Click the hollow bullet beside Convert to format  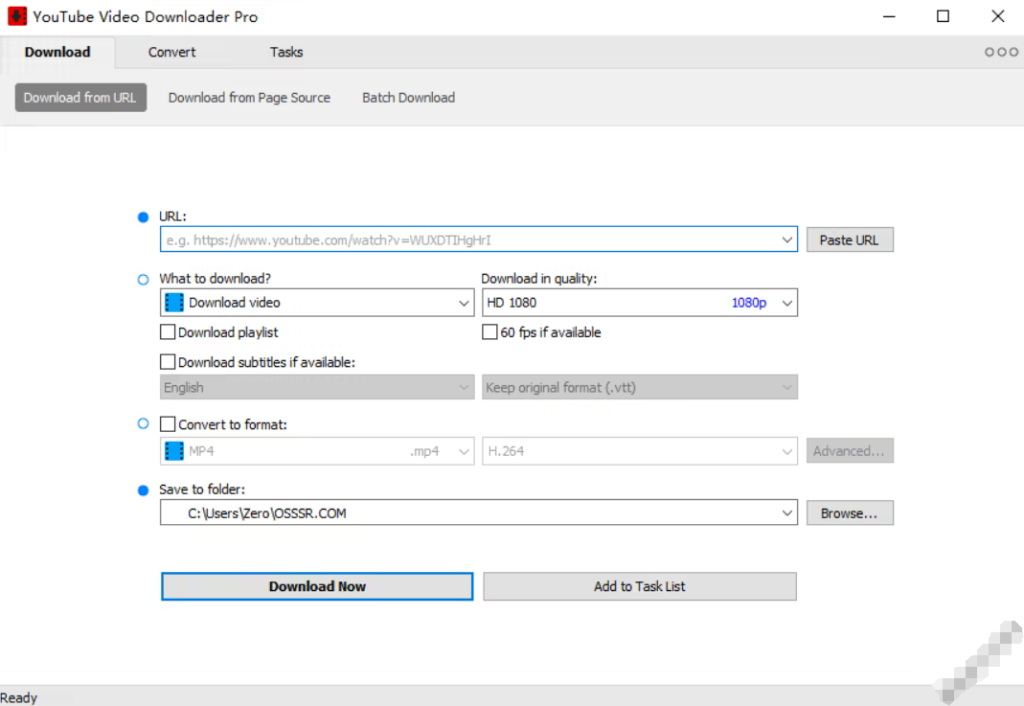[143, 423]
